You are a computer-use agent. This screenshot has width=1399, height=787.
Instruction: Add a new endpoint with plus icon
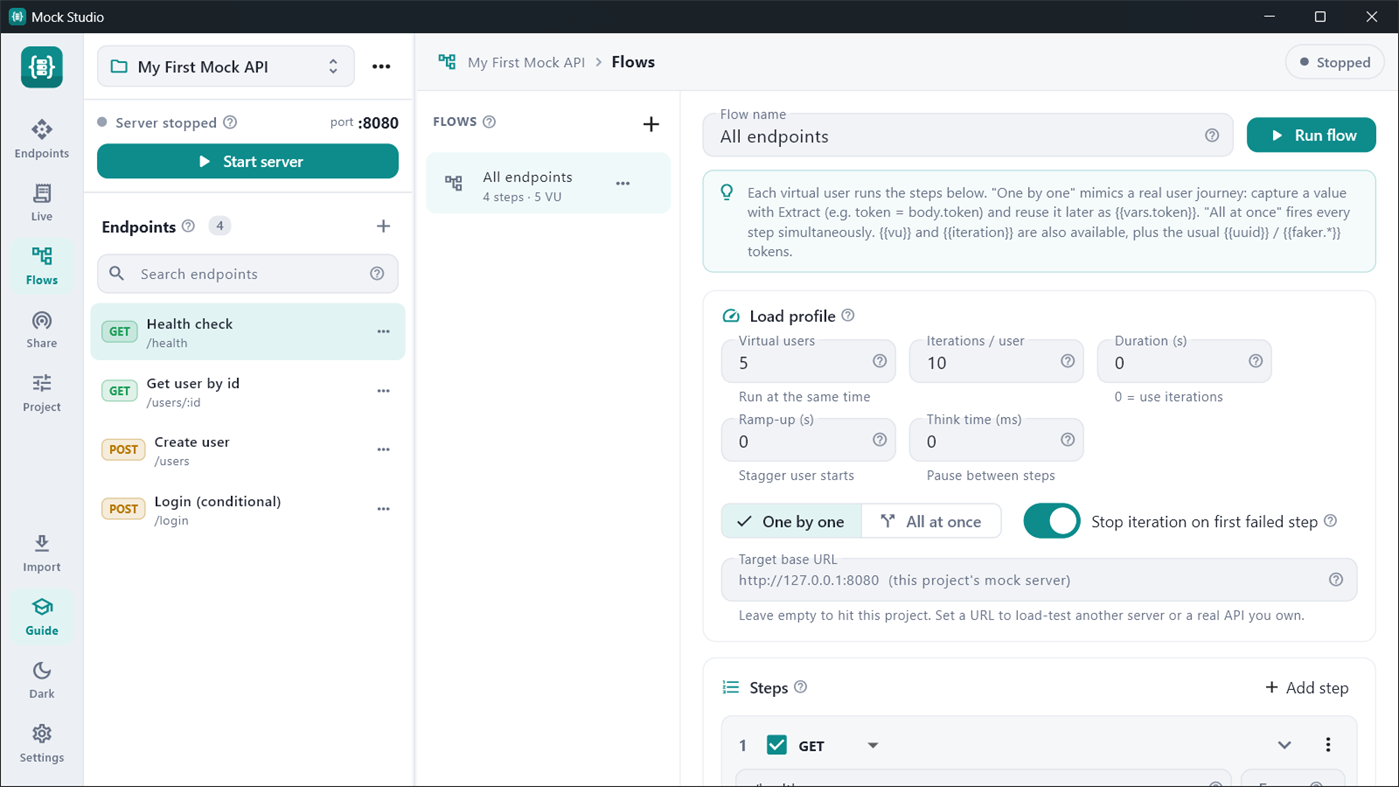point(383,226)
